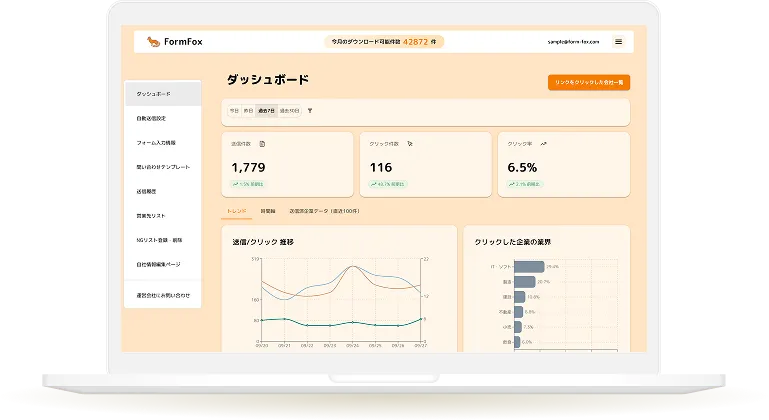Click the クリックした企業の業界 chart title
This screenshot has width=769, height=420.
[x=513, y=242]
